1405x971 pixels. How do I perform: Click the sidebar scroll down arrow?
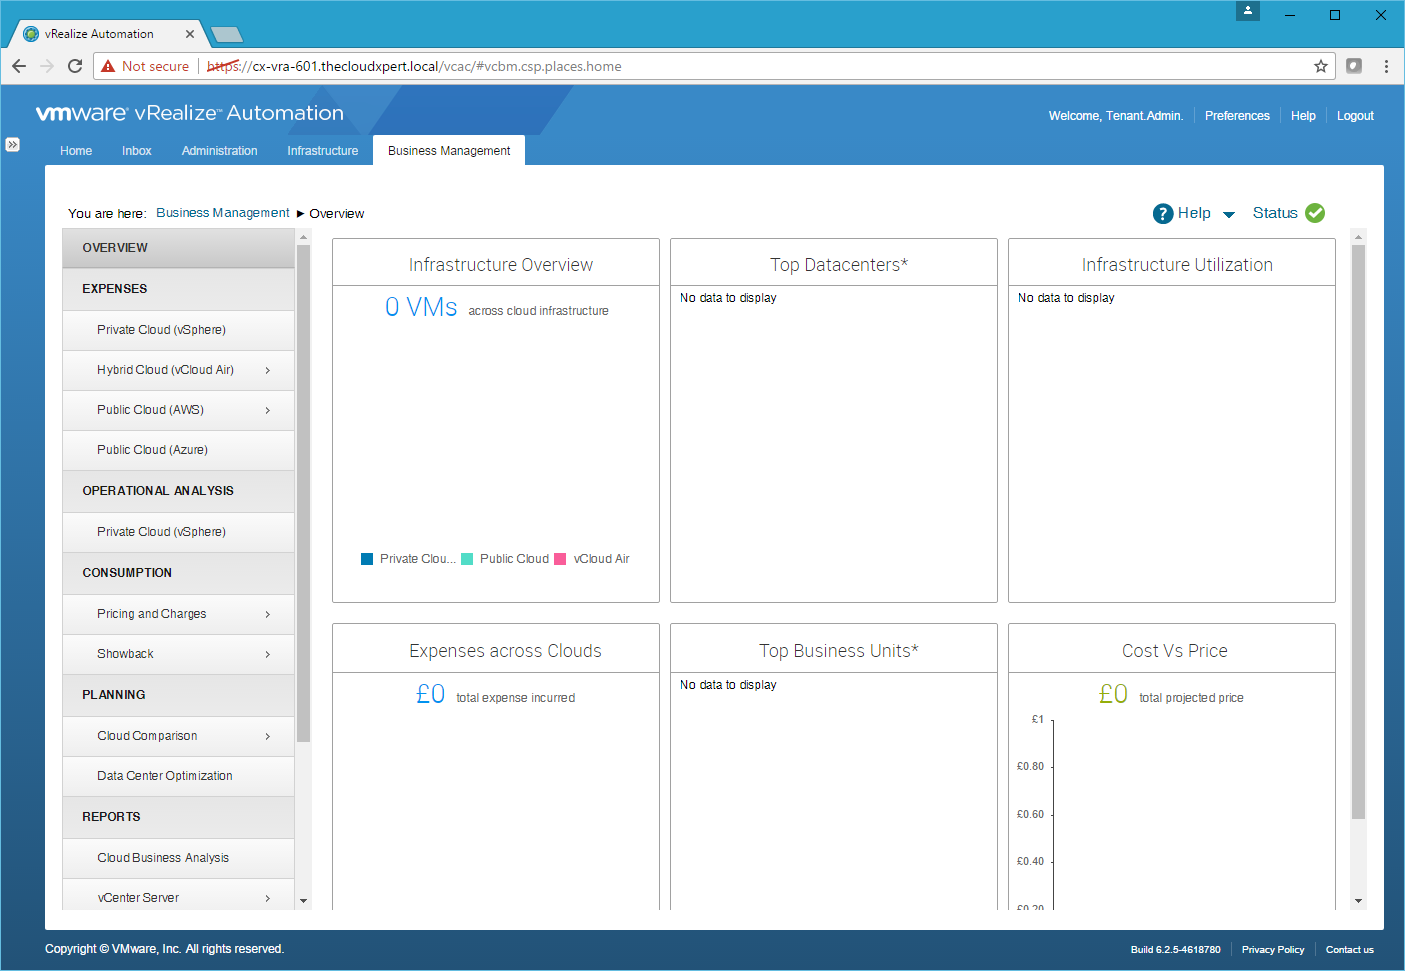click(x=303, y=901)
